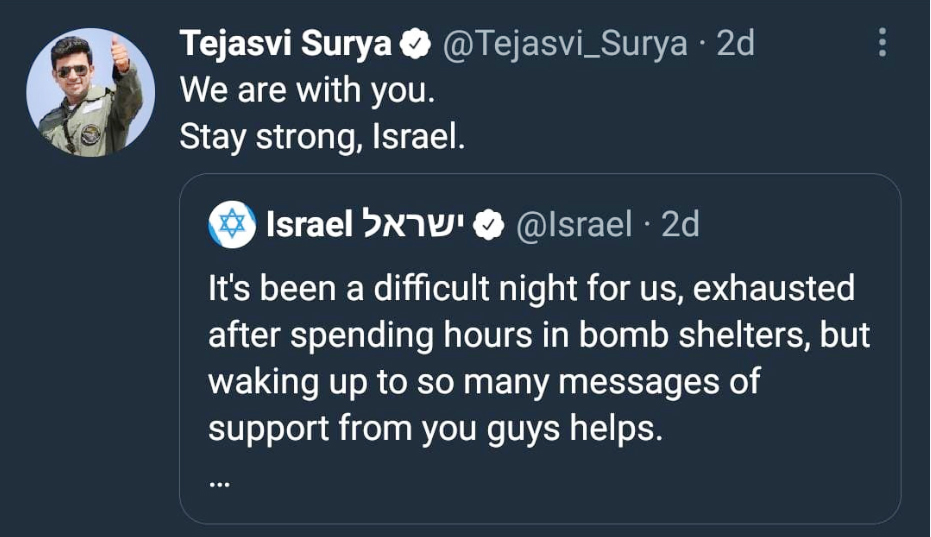Click the quoted tweet's 2d timestamp
Screen dimensions: 931x537
[680, 225]
